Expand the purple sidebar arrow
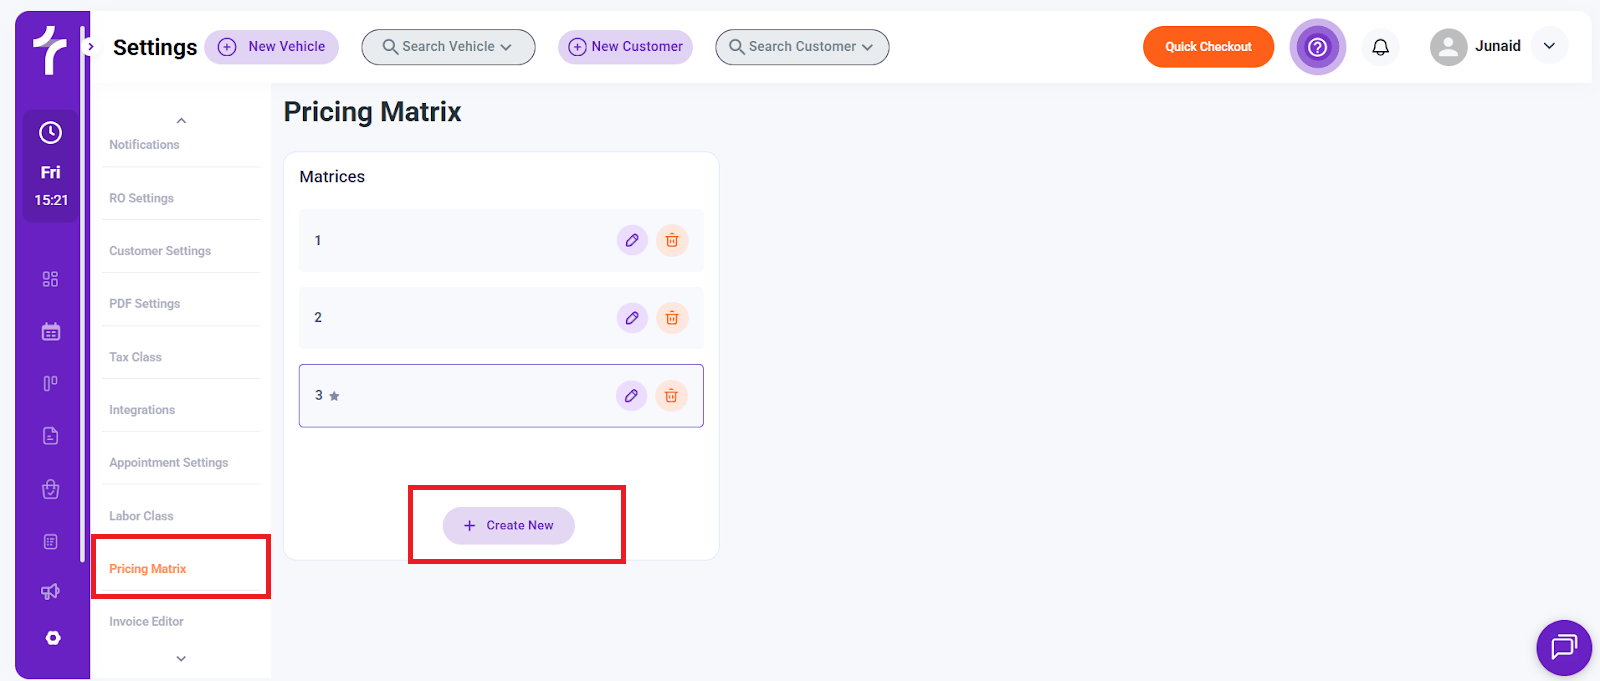The image size is (1600, 681). [90, 46]
